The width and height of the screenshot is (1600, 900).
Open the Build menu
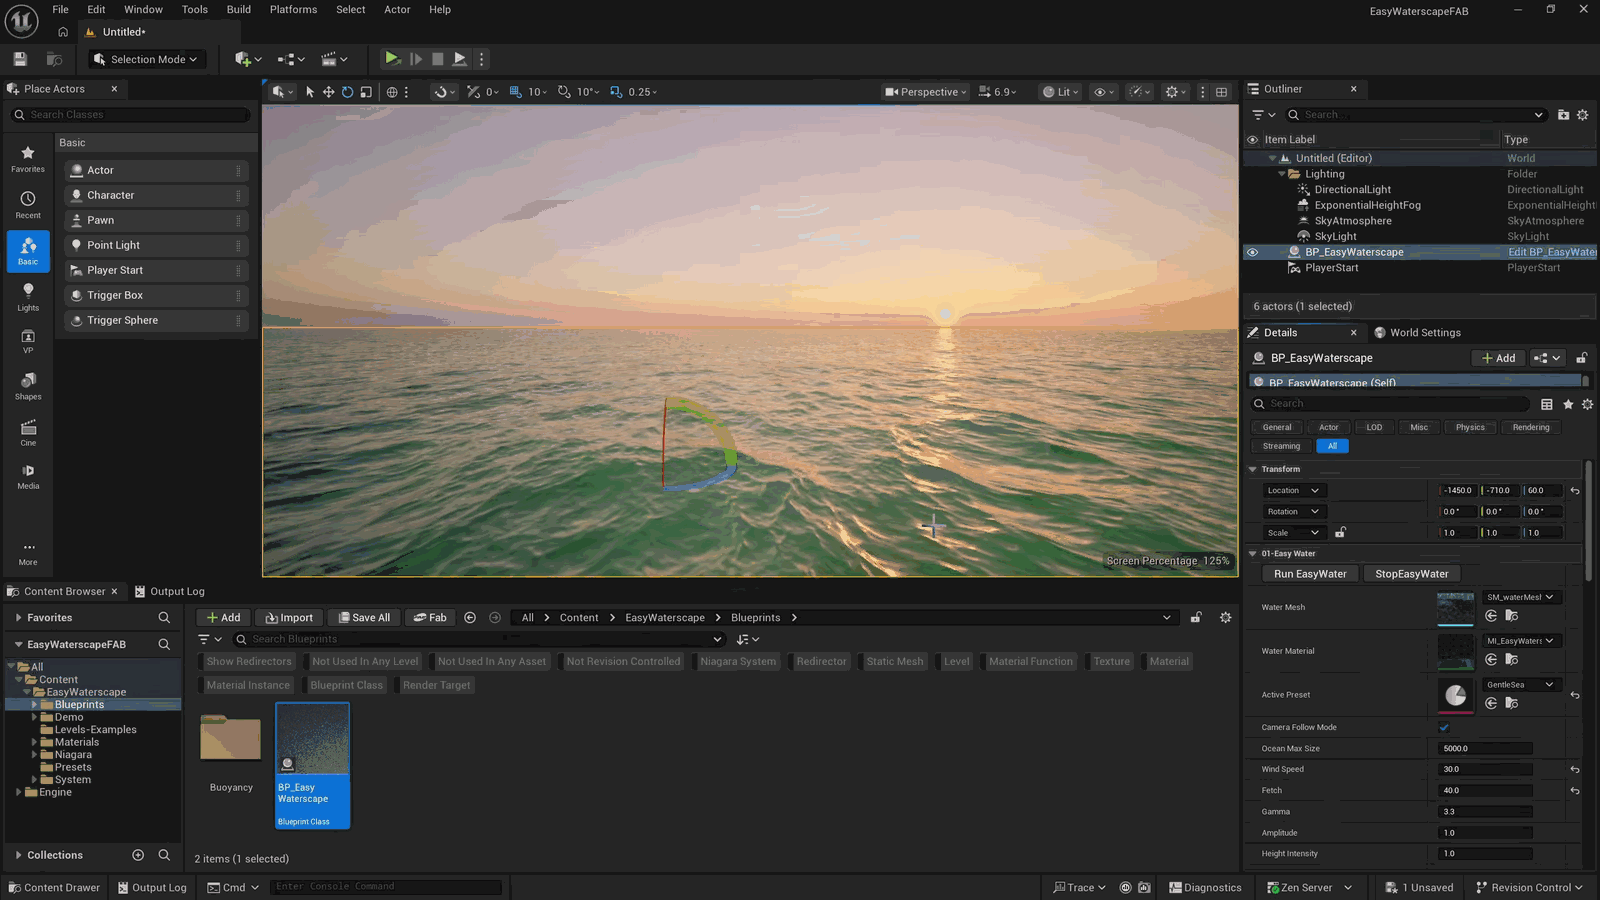click(239, 10)
